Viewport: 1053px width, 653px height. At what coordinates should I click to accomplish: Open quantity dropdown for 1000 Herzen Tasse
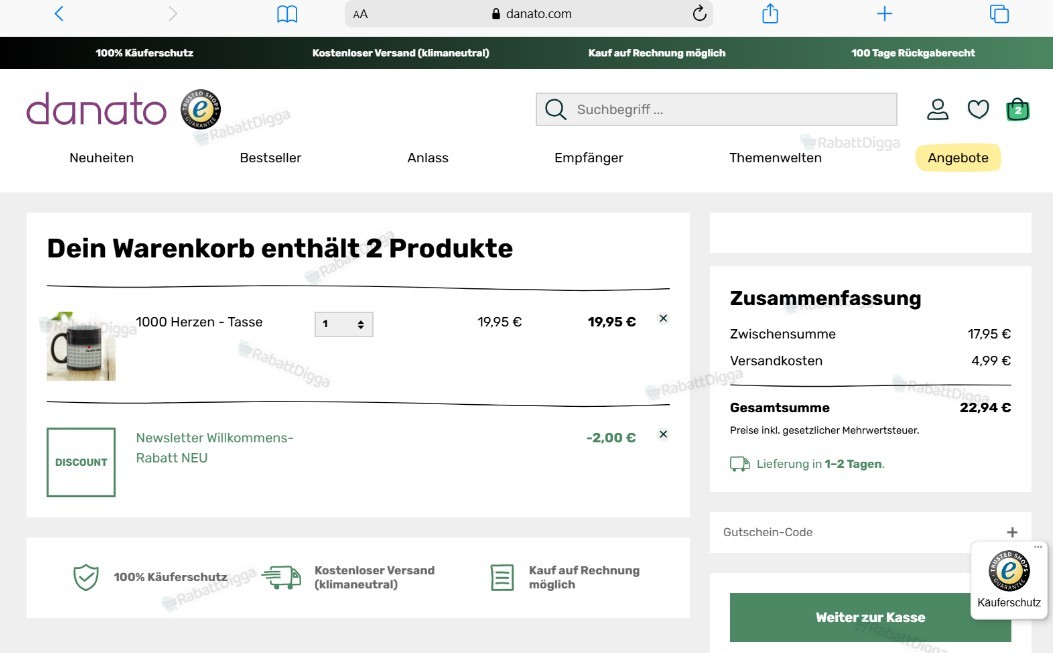344,324
